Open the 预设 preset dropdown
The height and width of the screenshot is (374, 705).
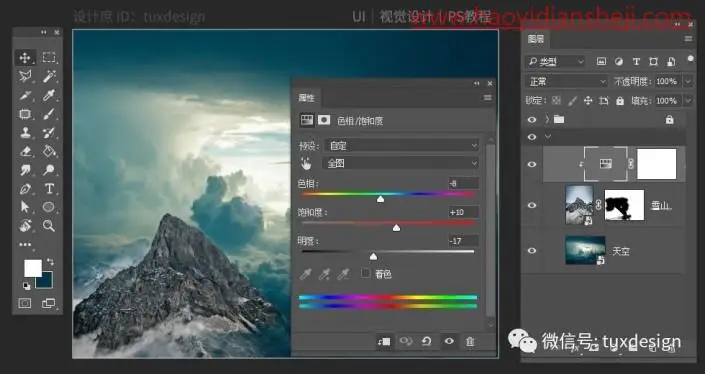[x=401, y=146]
